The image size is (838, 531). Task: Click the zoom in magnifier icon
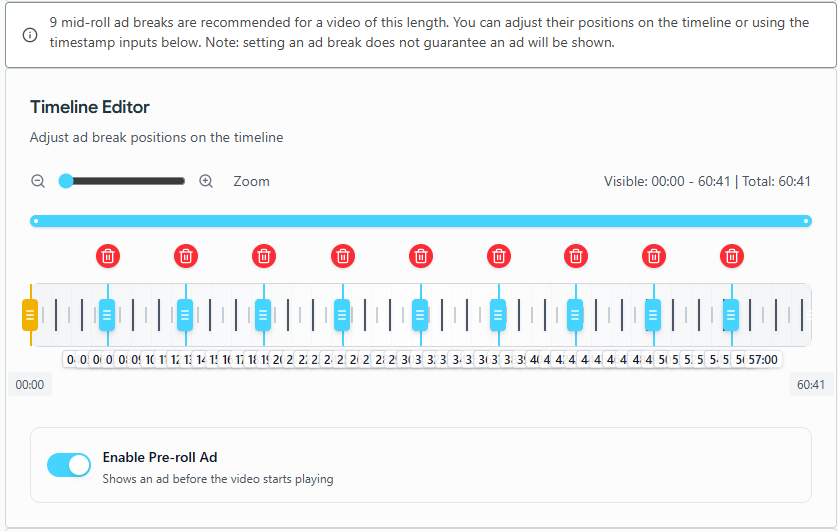pos(206,181)
